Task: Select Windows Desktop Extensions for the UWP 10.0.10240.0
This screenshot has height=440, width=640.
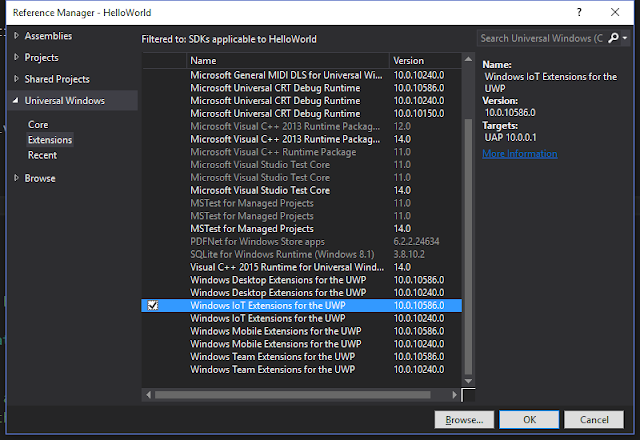Action: (302, 293)
